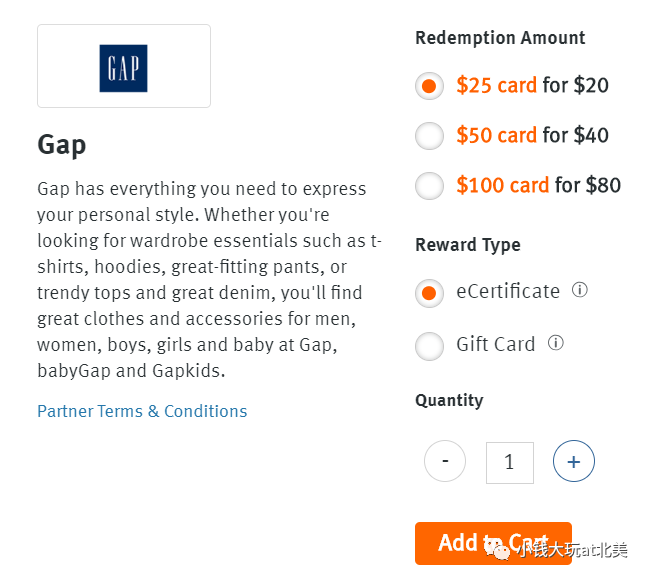Select the $100 card radio button
Viewport: 648px width, 579px height.
429,186
